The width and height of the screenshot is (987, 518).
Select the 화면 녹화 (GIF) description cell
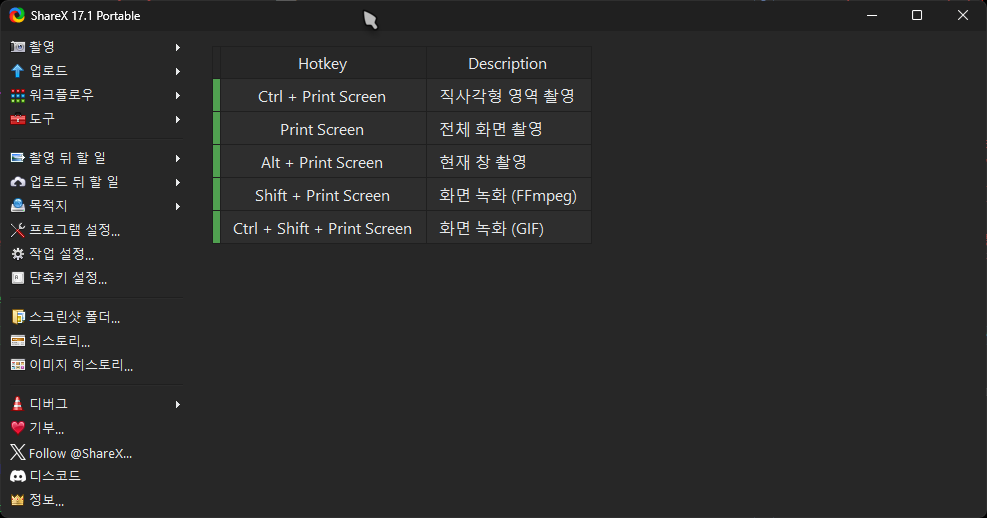509,227
